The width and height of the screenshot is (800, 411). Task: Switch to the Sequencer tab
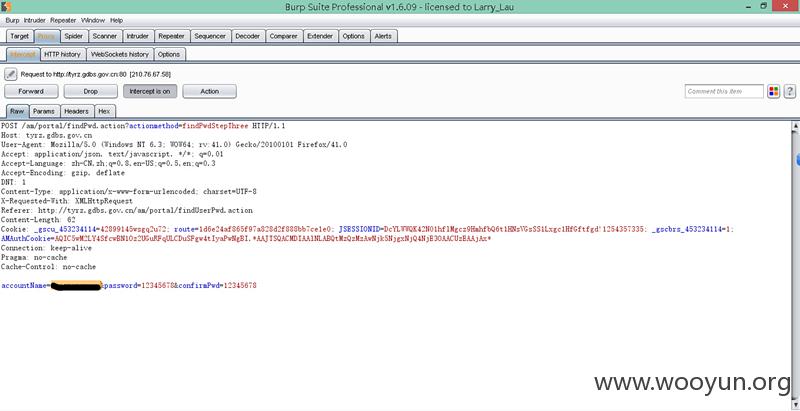210,36
